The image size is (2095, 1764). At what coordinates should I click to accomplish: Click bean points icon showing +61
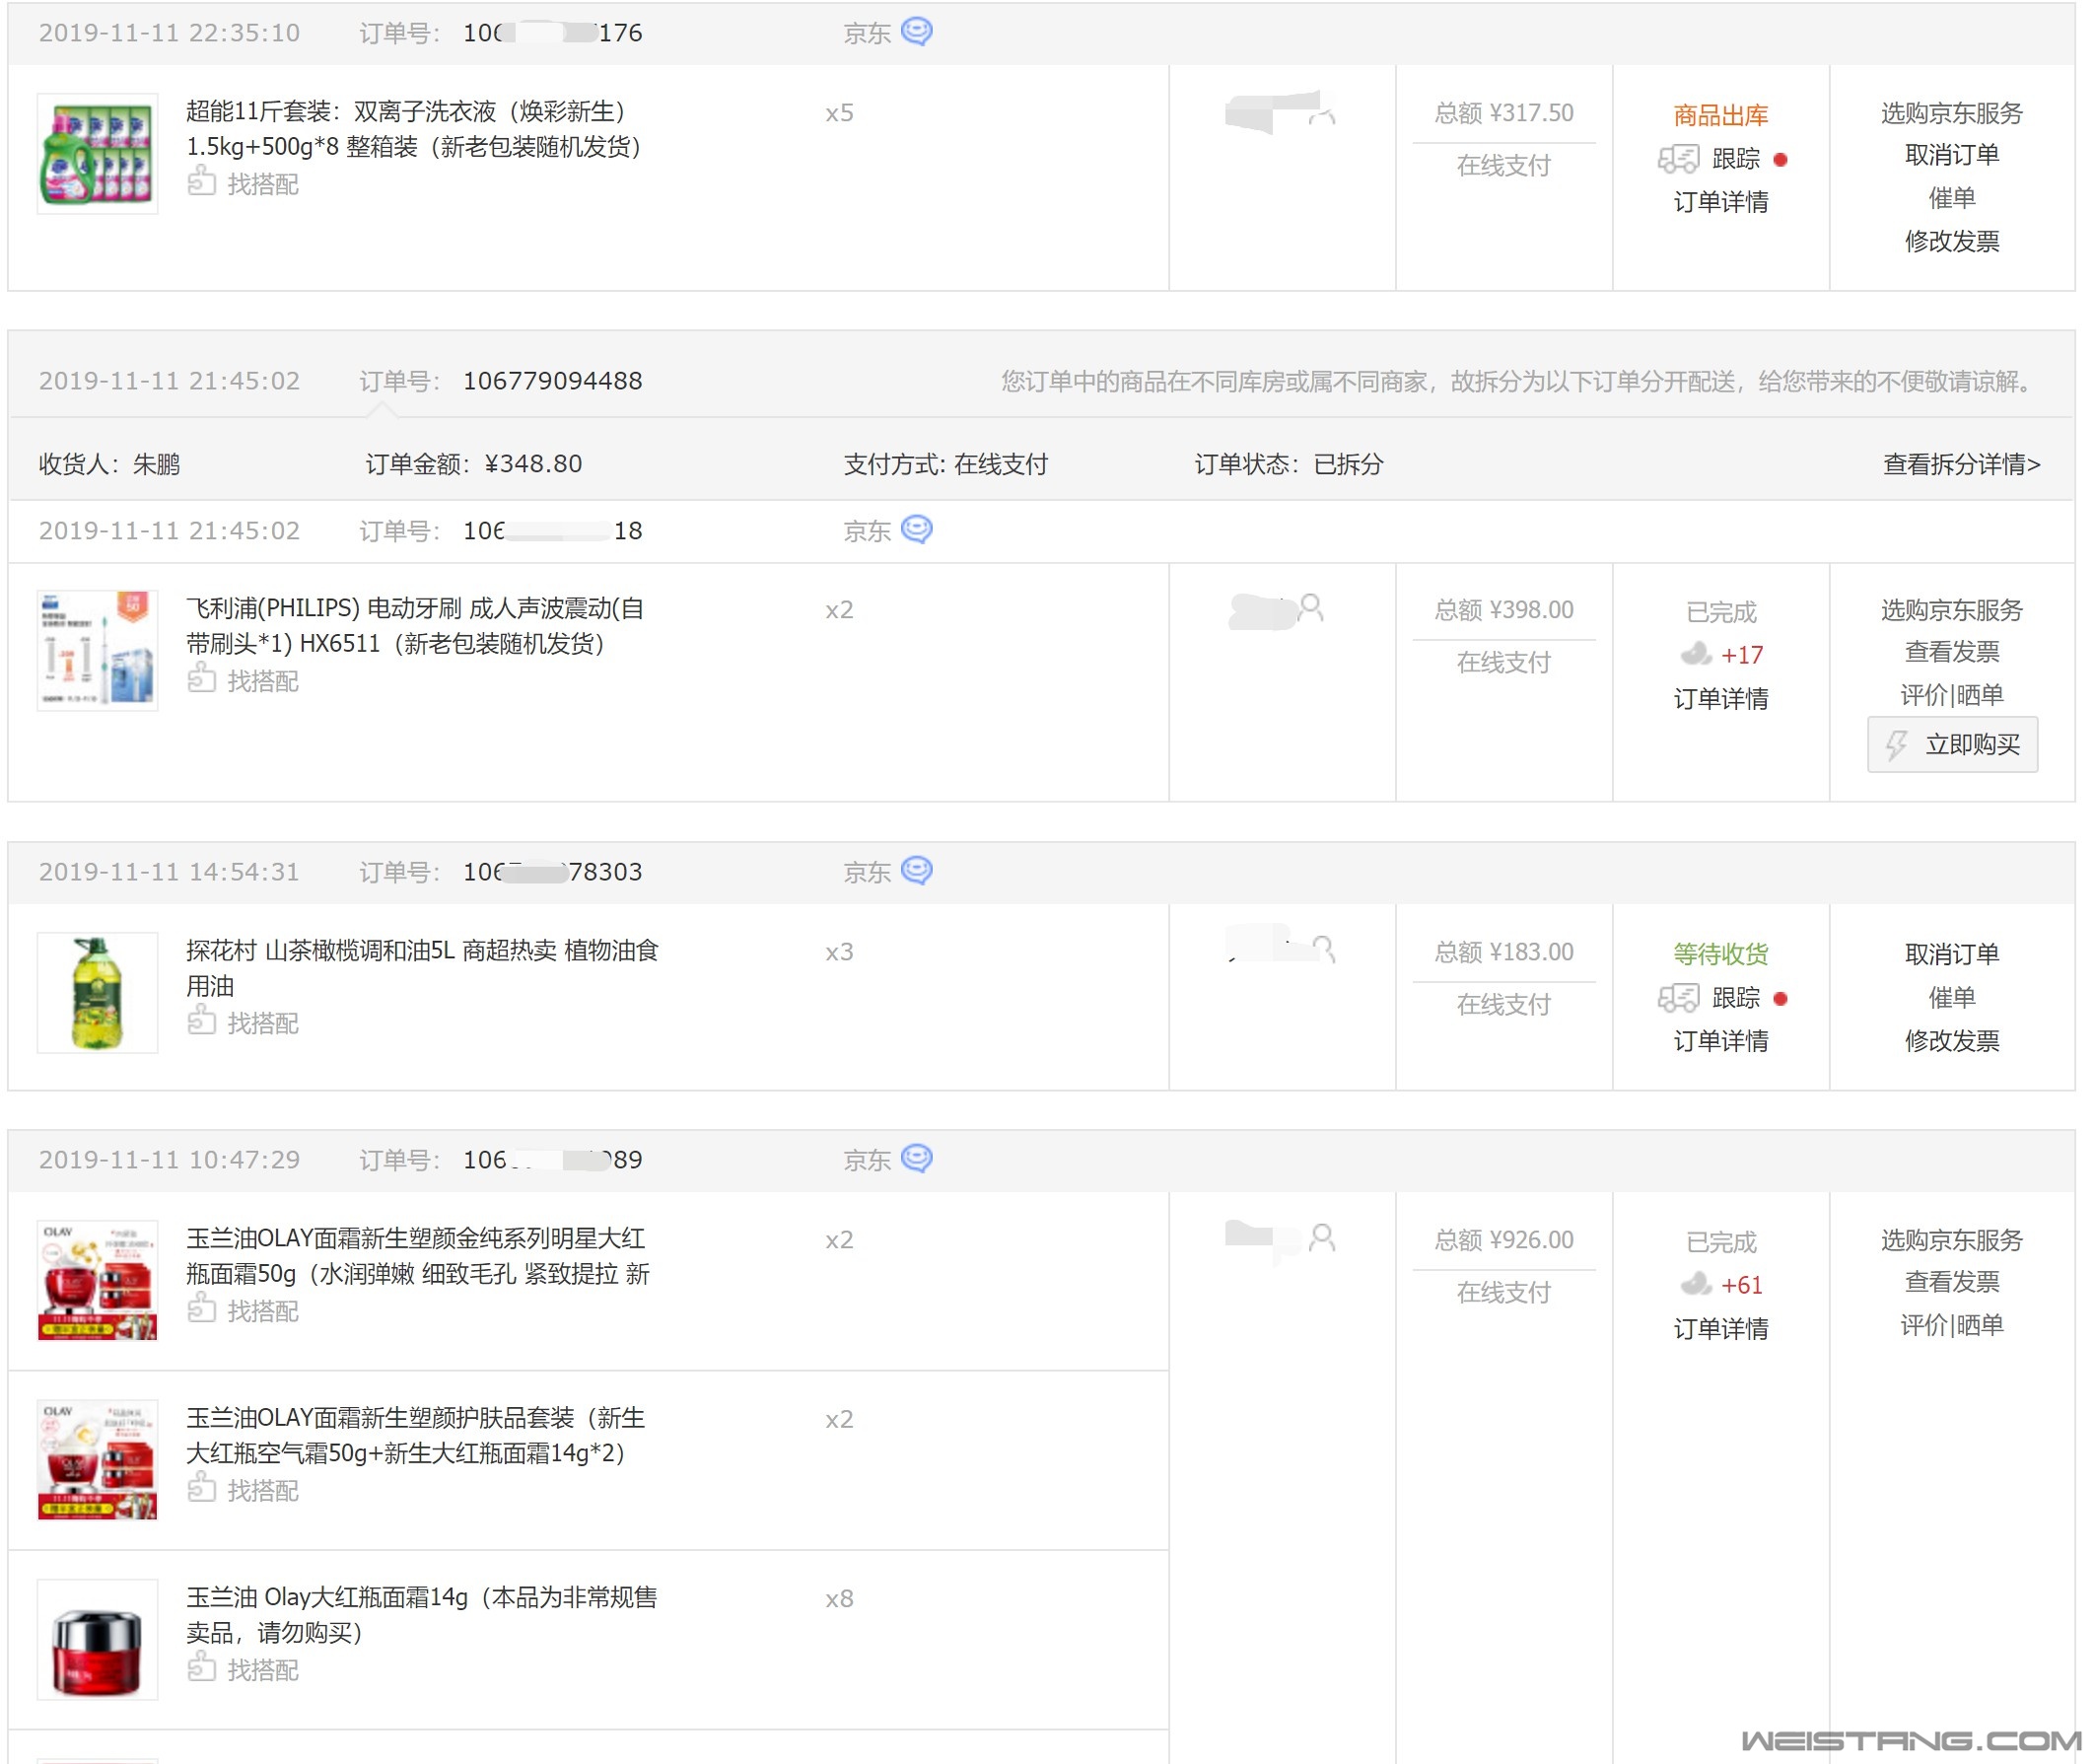click(1696, 1284)
